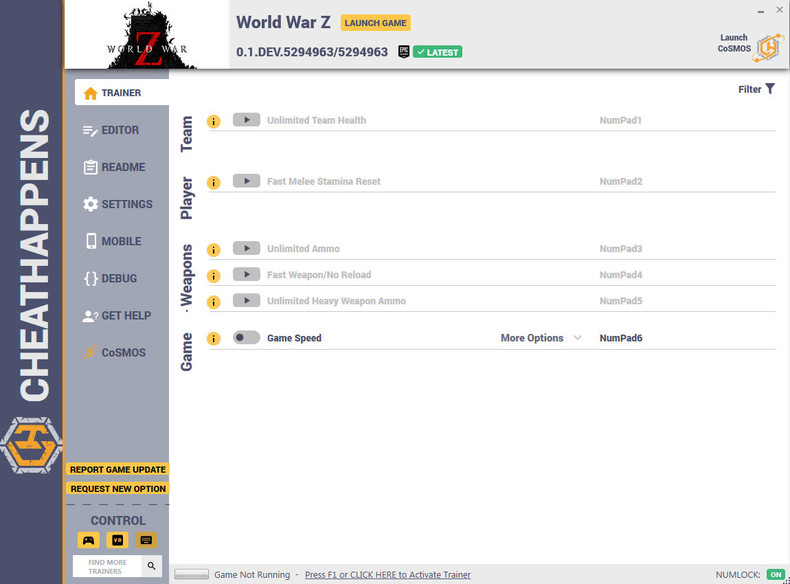Launch CoSMOS via the hexagon icon
The image size is (790, 584).
768,47
